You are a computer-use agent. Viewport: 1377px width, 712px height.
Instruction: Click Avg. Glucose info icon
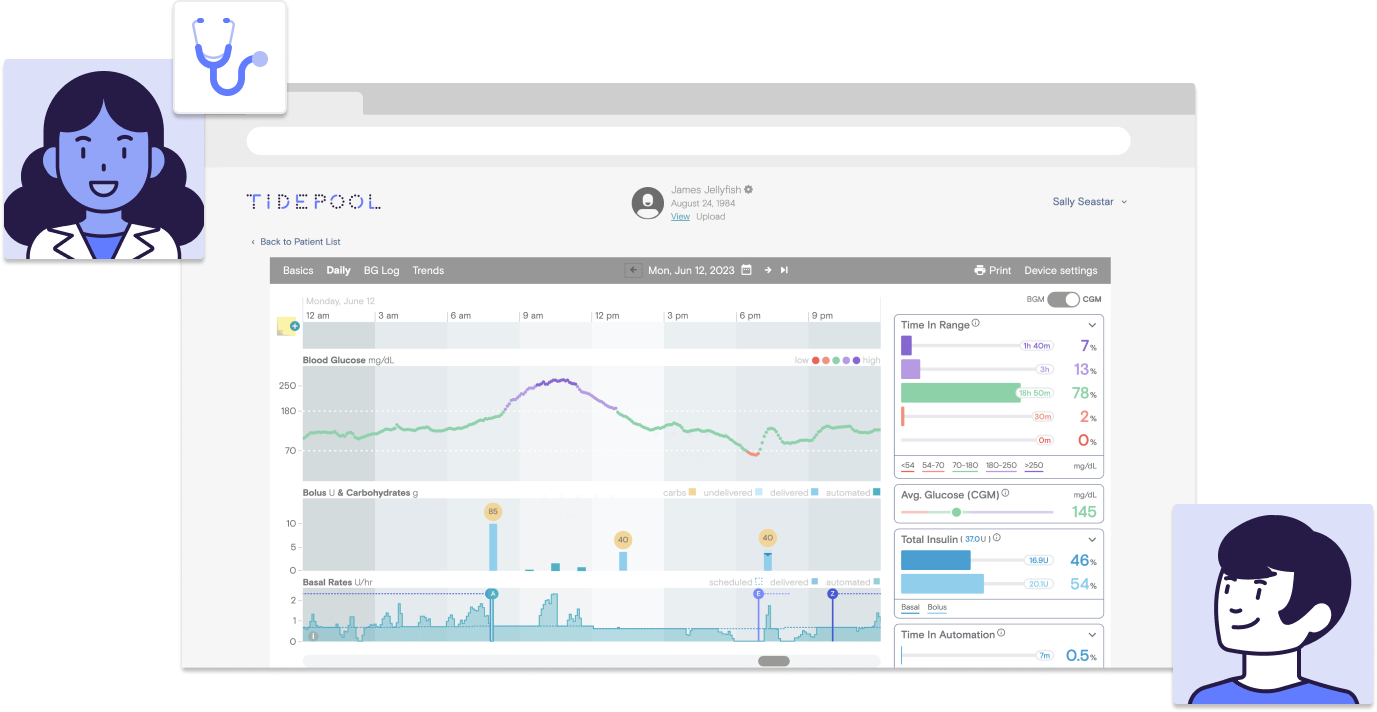click(x=1005, y=493)
